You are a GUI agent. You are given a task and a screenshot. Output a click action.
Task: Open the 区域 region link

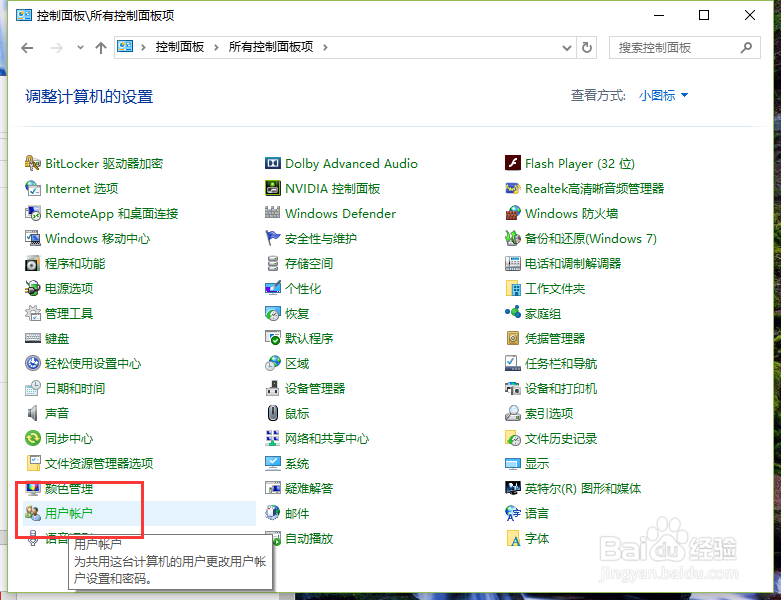297,363
